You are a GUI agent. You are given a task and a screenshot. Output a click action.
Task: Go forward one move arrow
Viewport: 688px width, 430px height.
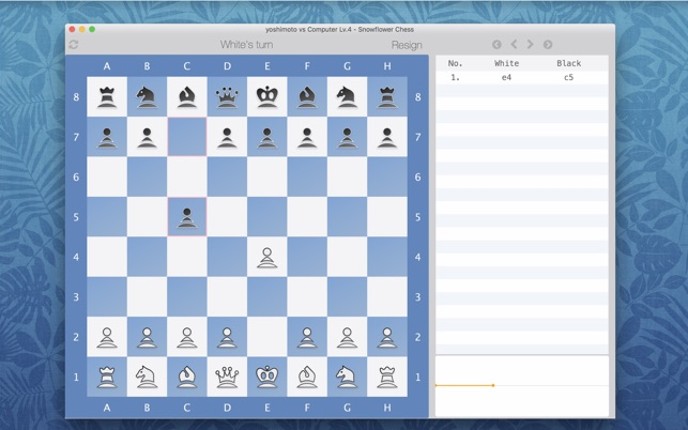pyautogui.click(x=530, y=44)
